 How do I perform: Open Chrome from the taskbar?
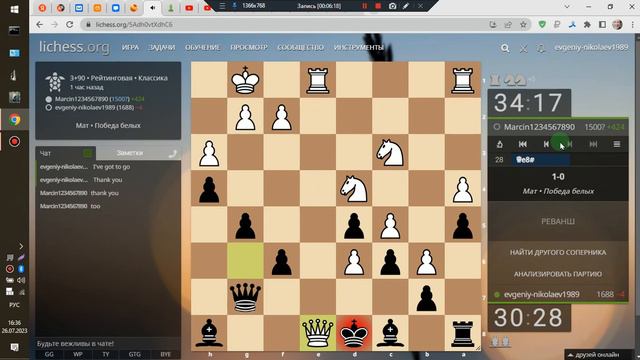15,120
